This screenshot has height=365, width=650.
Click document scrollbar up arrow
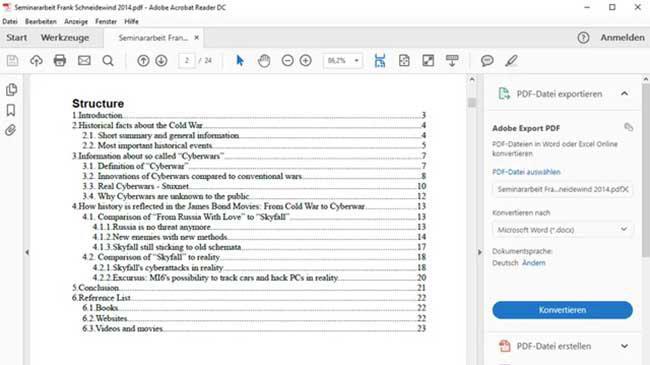coord(472,80)
